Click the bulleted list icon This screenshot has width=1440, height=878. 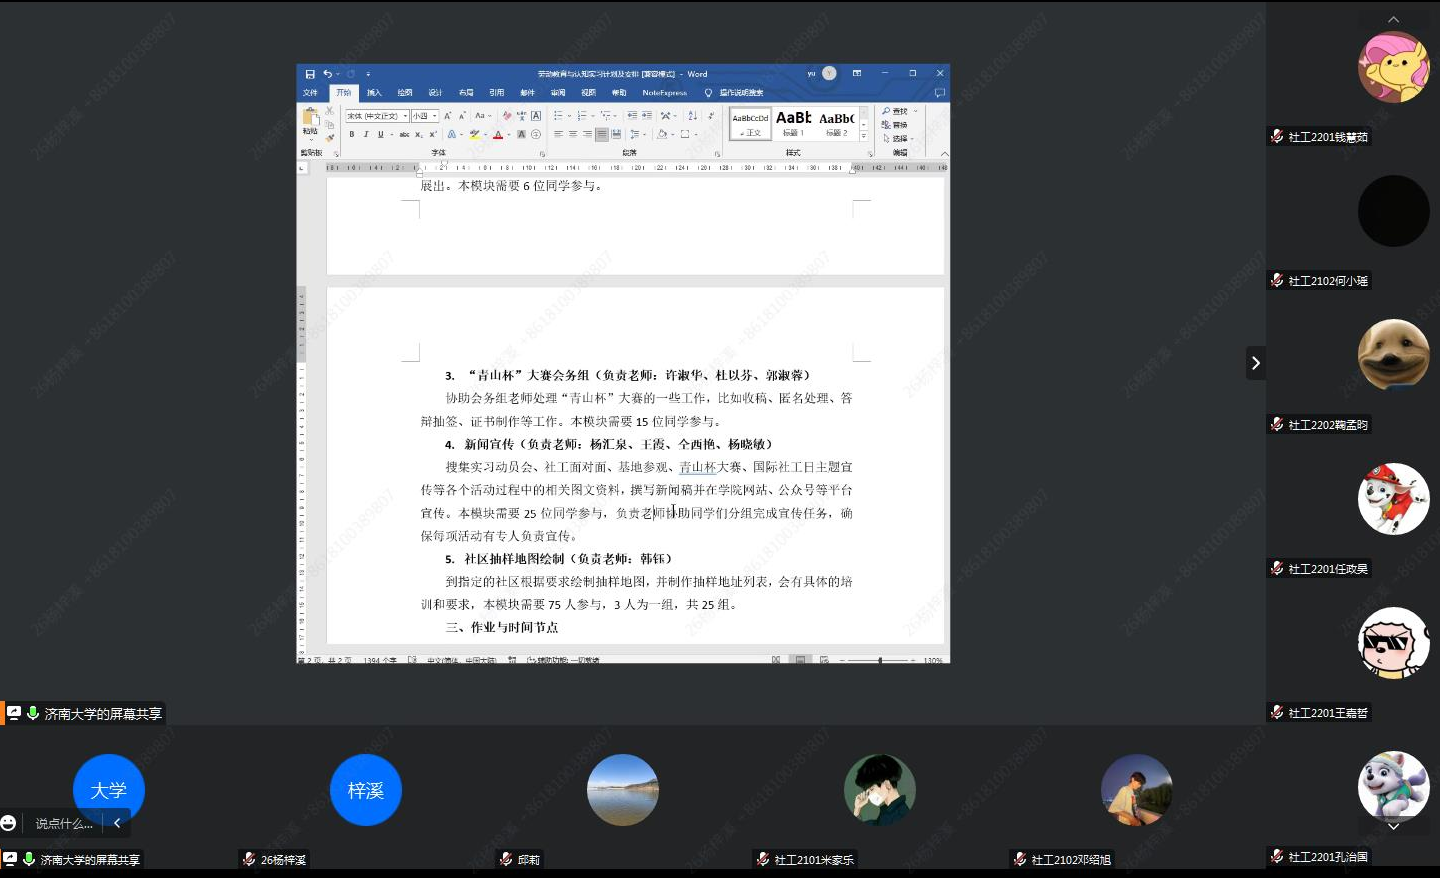pyautogui.click(x=558, y=116)
